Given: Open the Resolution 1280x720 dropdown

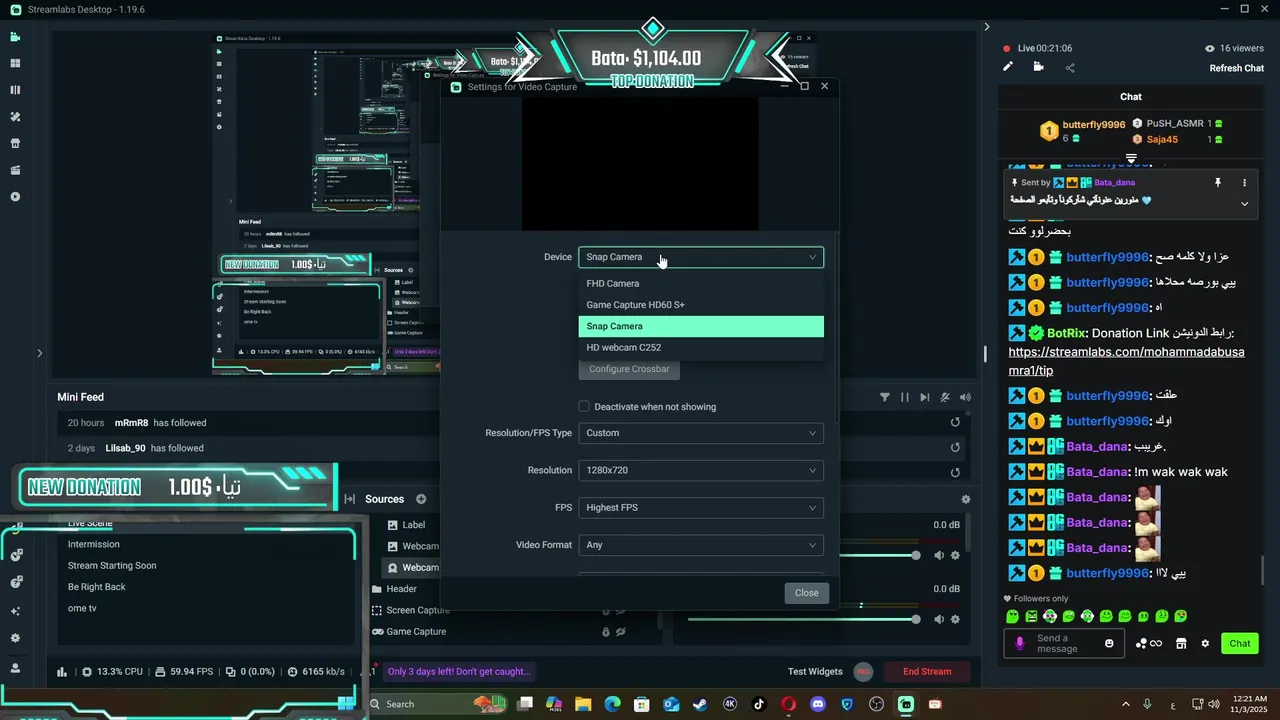Looking at the screenshot, I should click(x=701, y=470).
